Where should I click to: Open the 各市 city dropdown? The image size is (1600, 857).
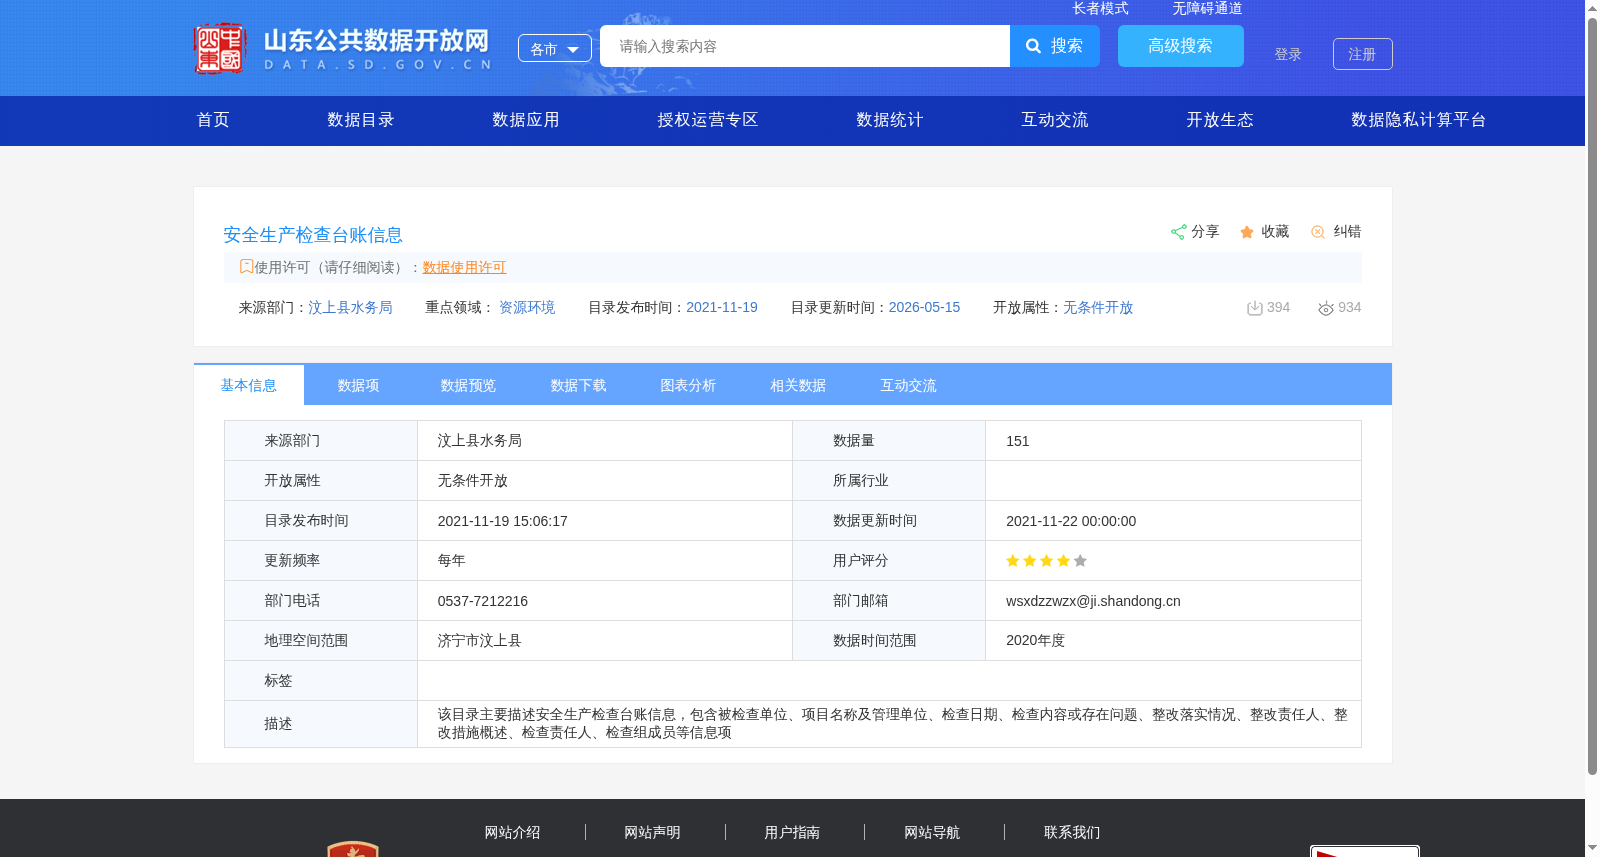pos(555,48)
